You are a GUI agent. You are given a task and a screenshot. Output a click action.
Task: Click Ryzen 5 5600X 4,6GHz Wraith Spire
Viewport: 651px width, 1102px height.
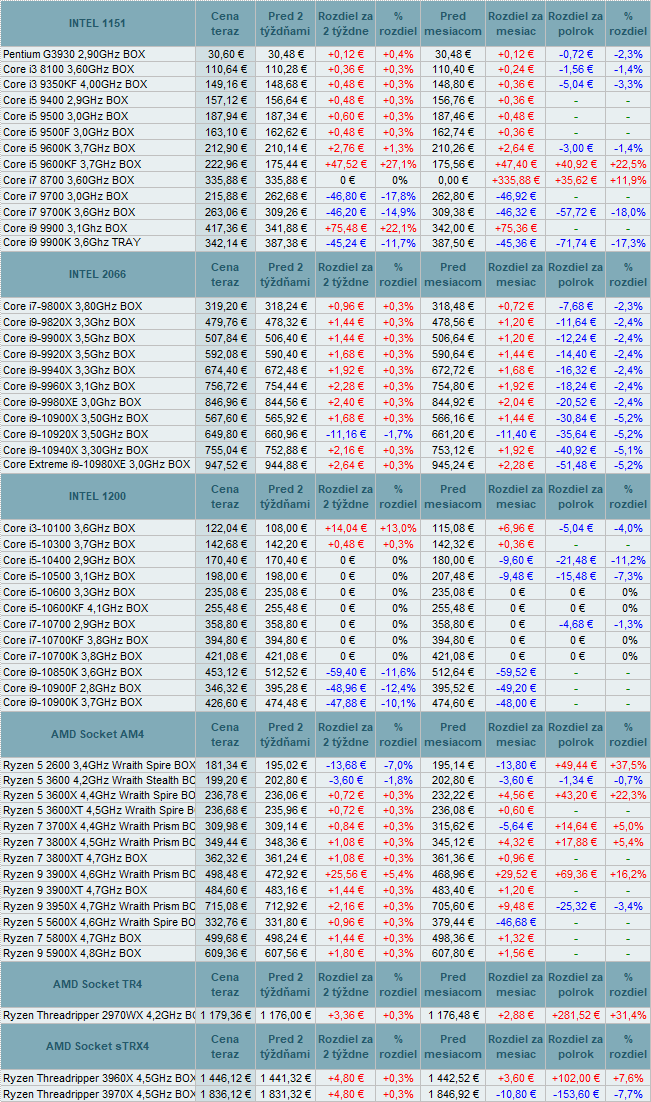point(98,923)
